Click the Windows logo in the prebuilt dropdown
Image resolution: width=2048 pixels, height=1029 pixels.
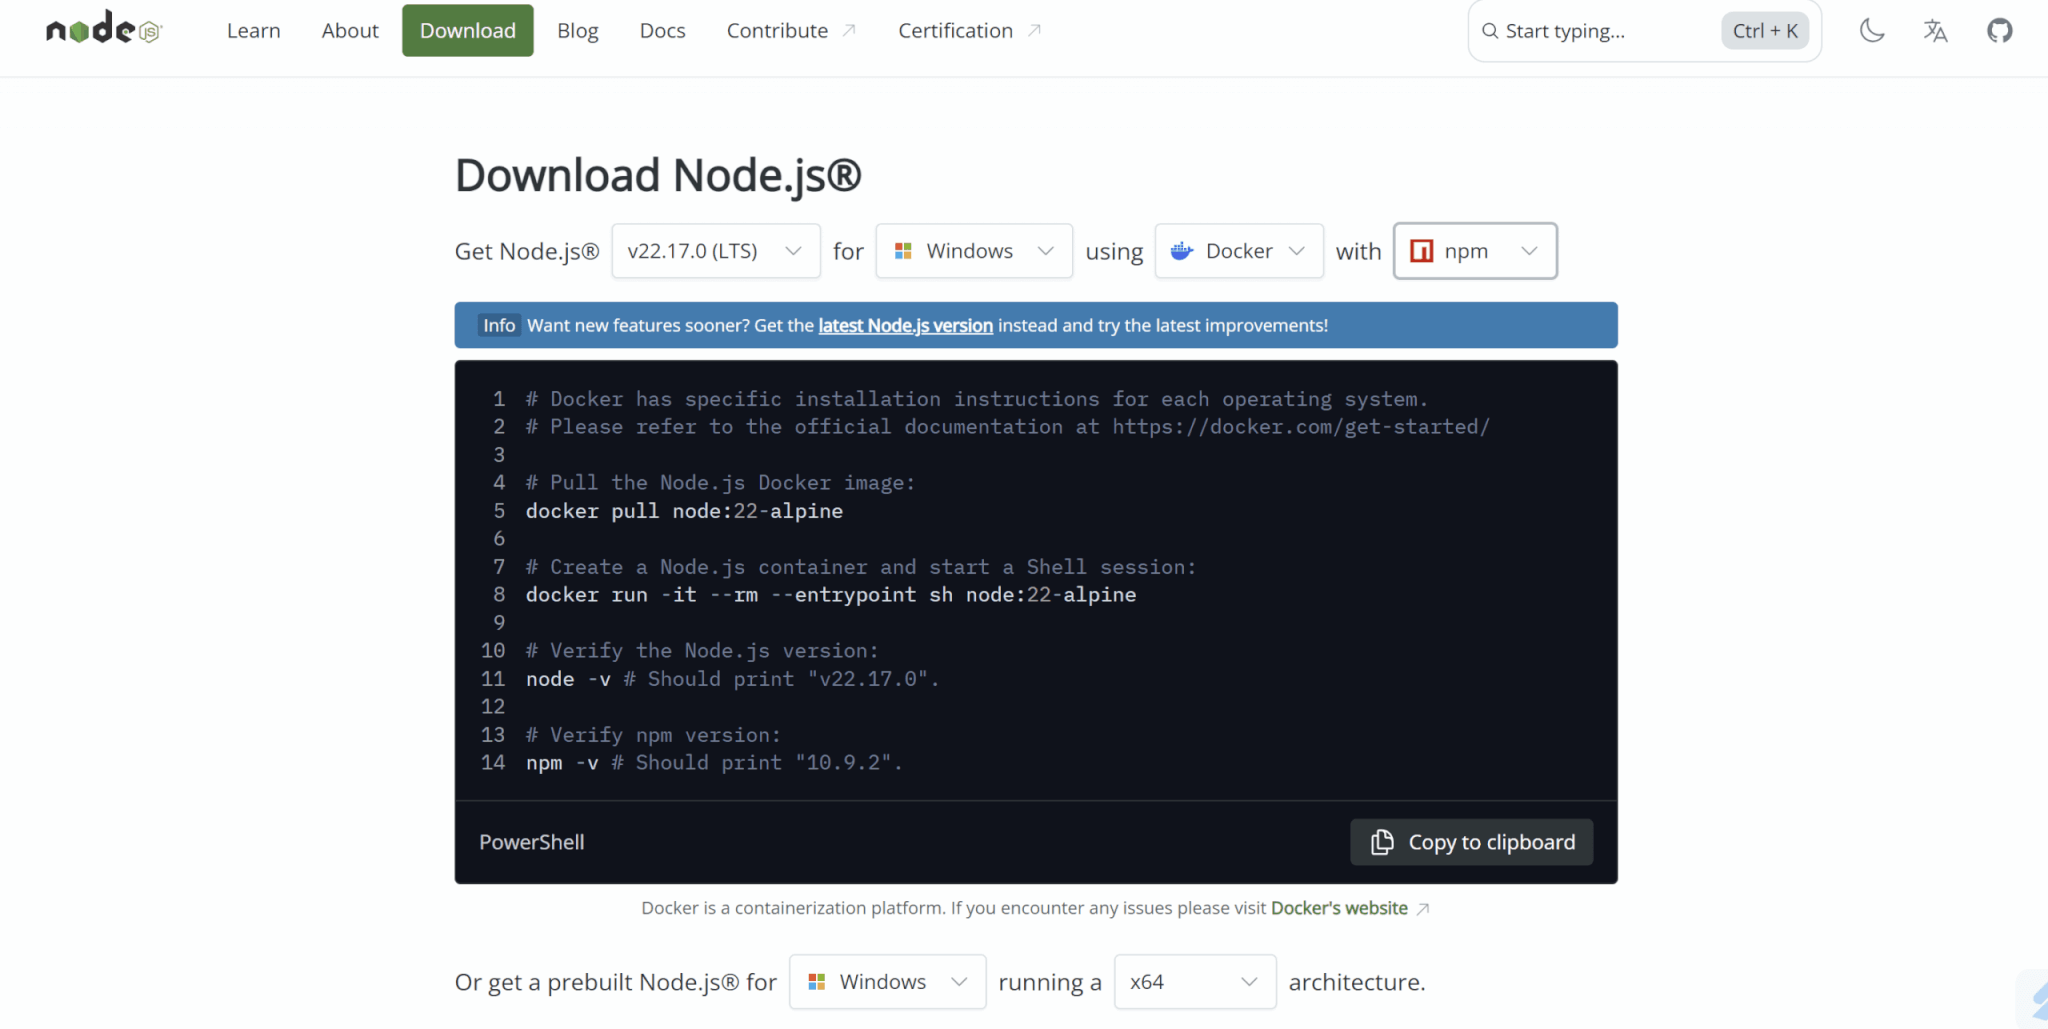[x=816, y=982]
